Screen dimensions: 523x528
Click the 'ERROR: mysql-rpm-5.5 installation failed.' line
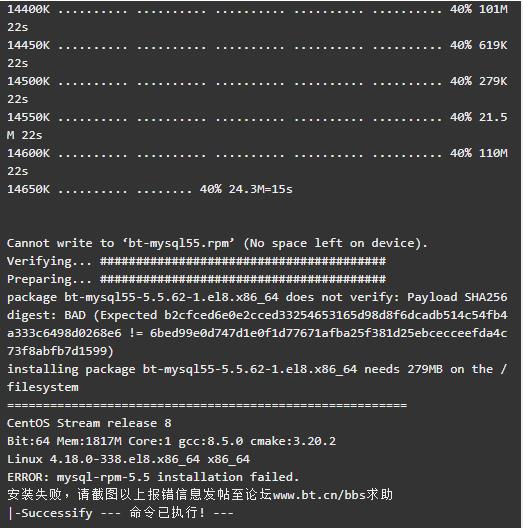pos(153,477)
